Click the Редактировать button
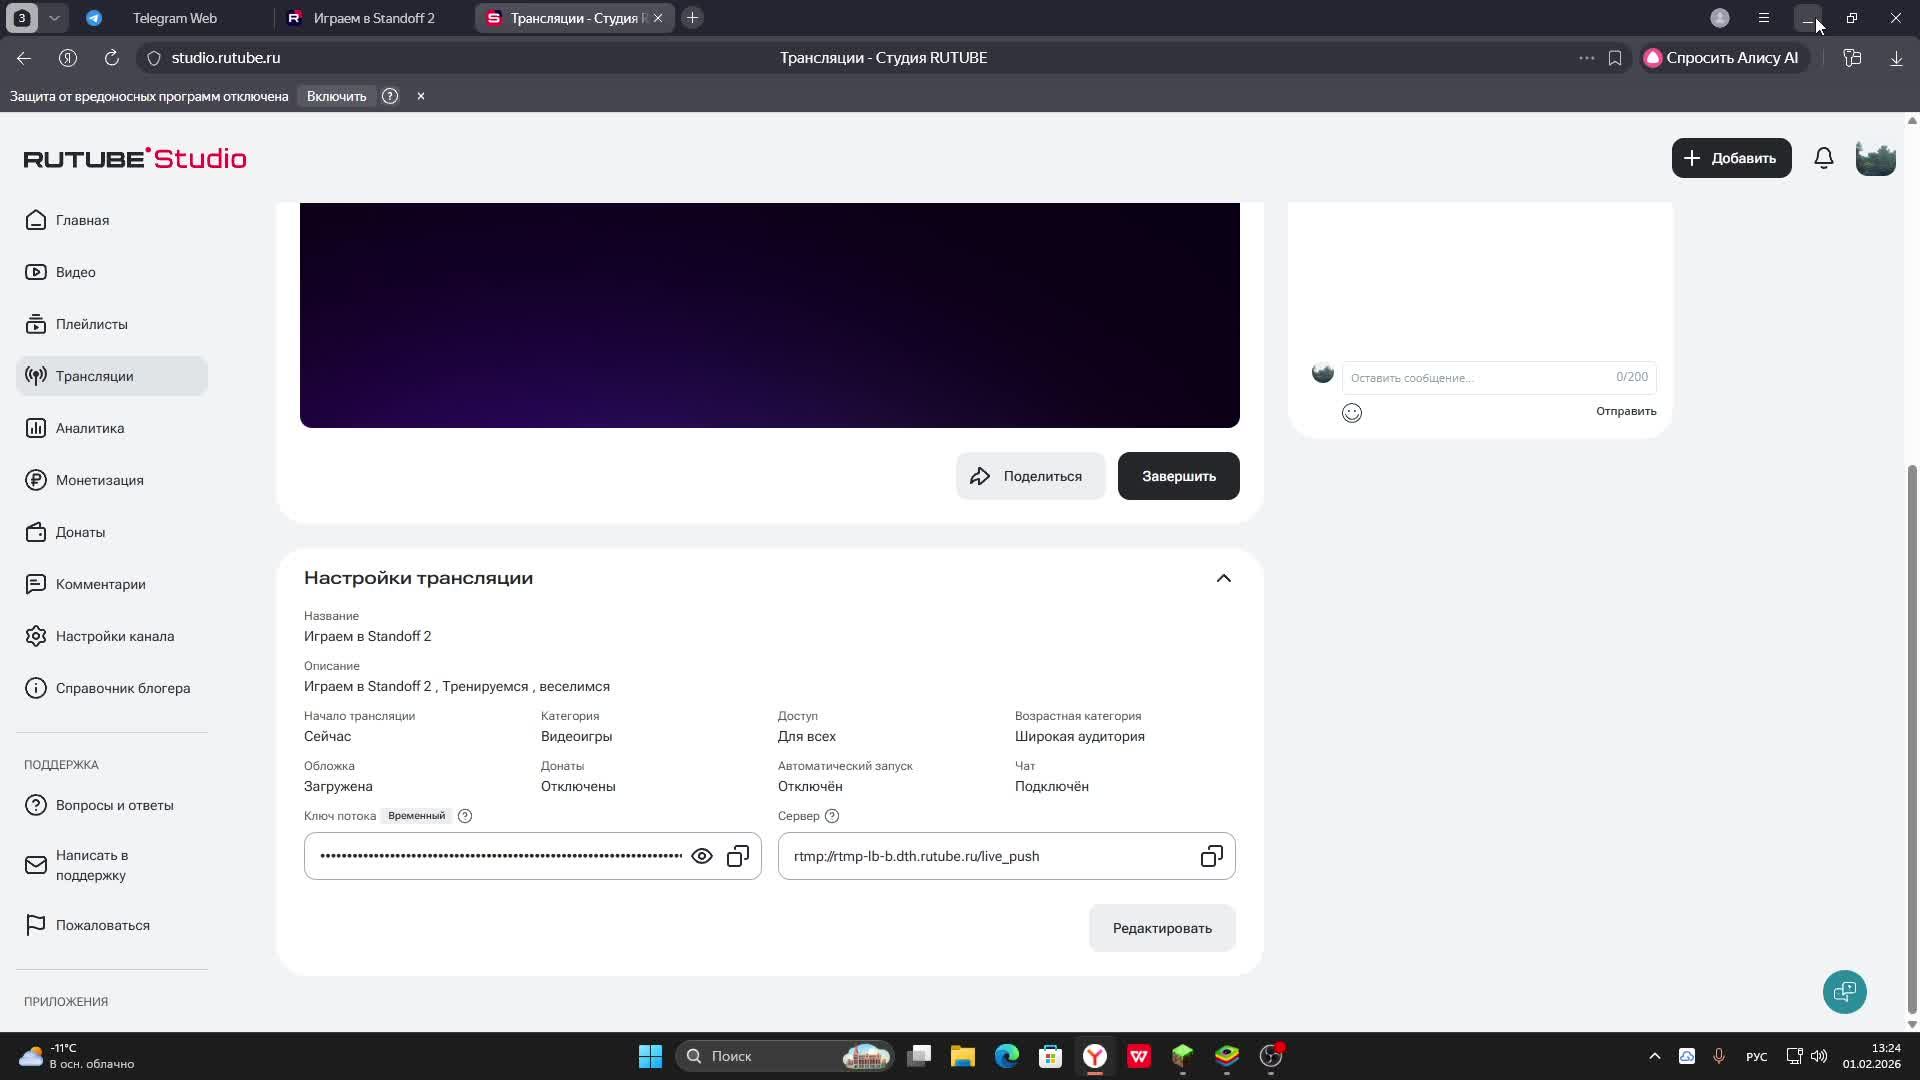This screenshot has height=1080, width=1920. click(x=1161, y=928)
